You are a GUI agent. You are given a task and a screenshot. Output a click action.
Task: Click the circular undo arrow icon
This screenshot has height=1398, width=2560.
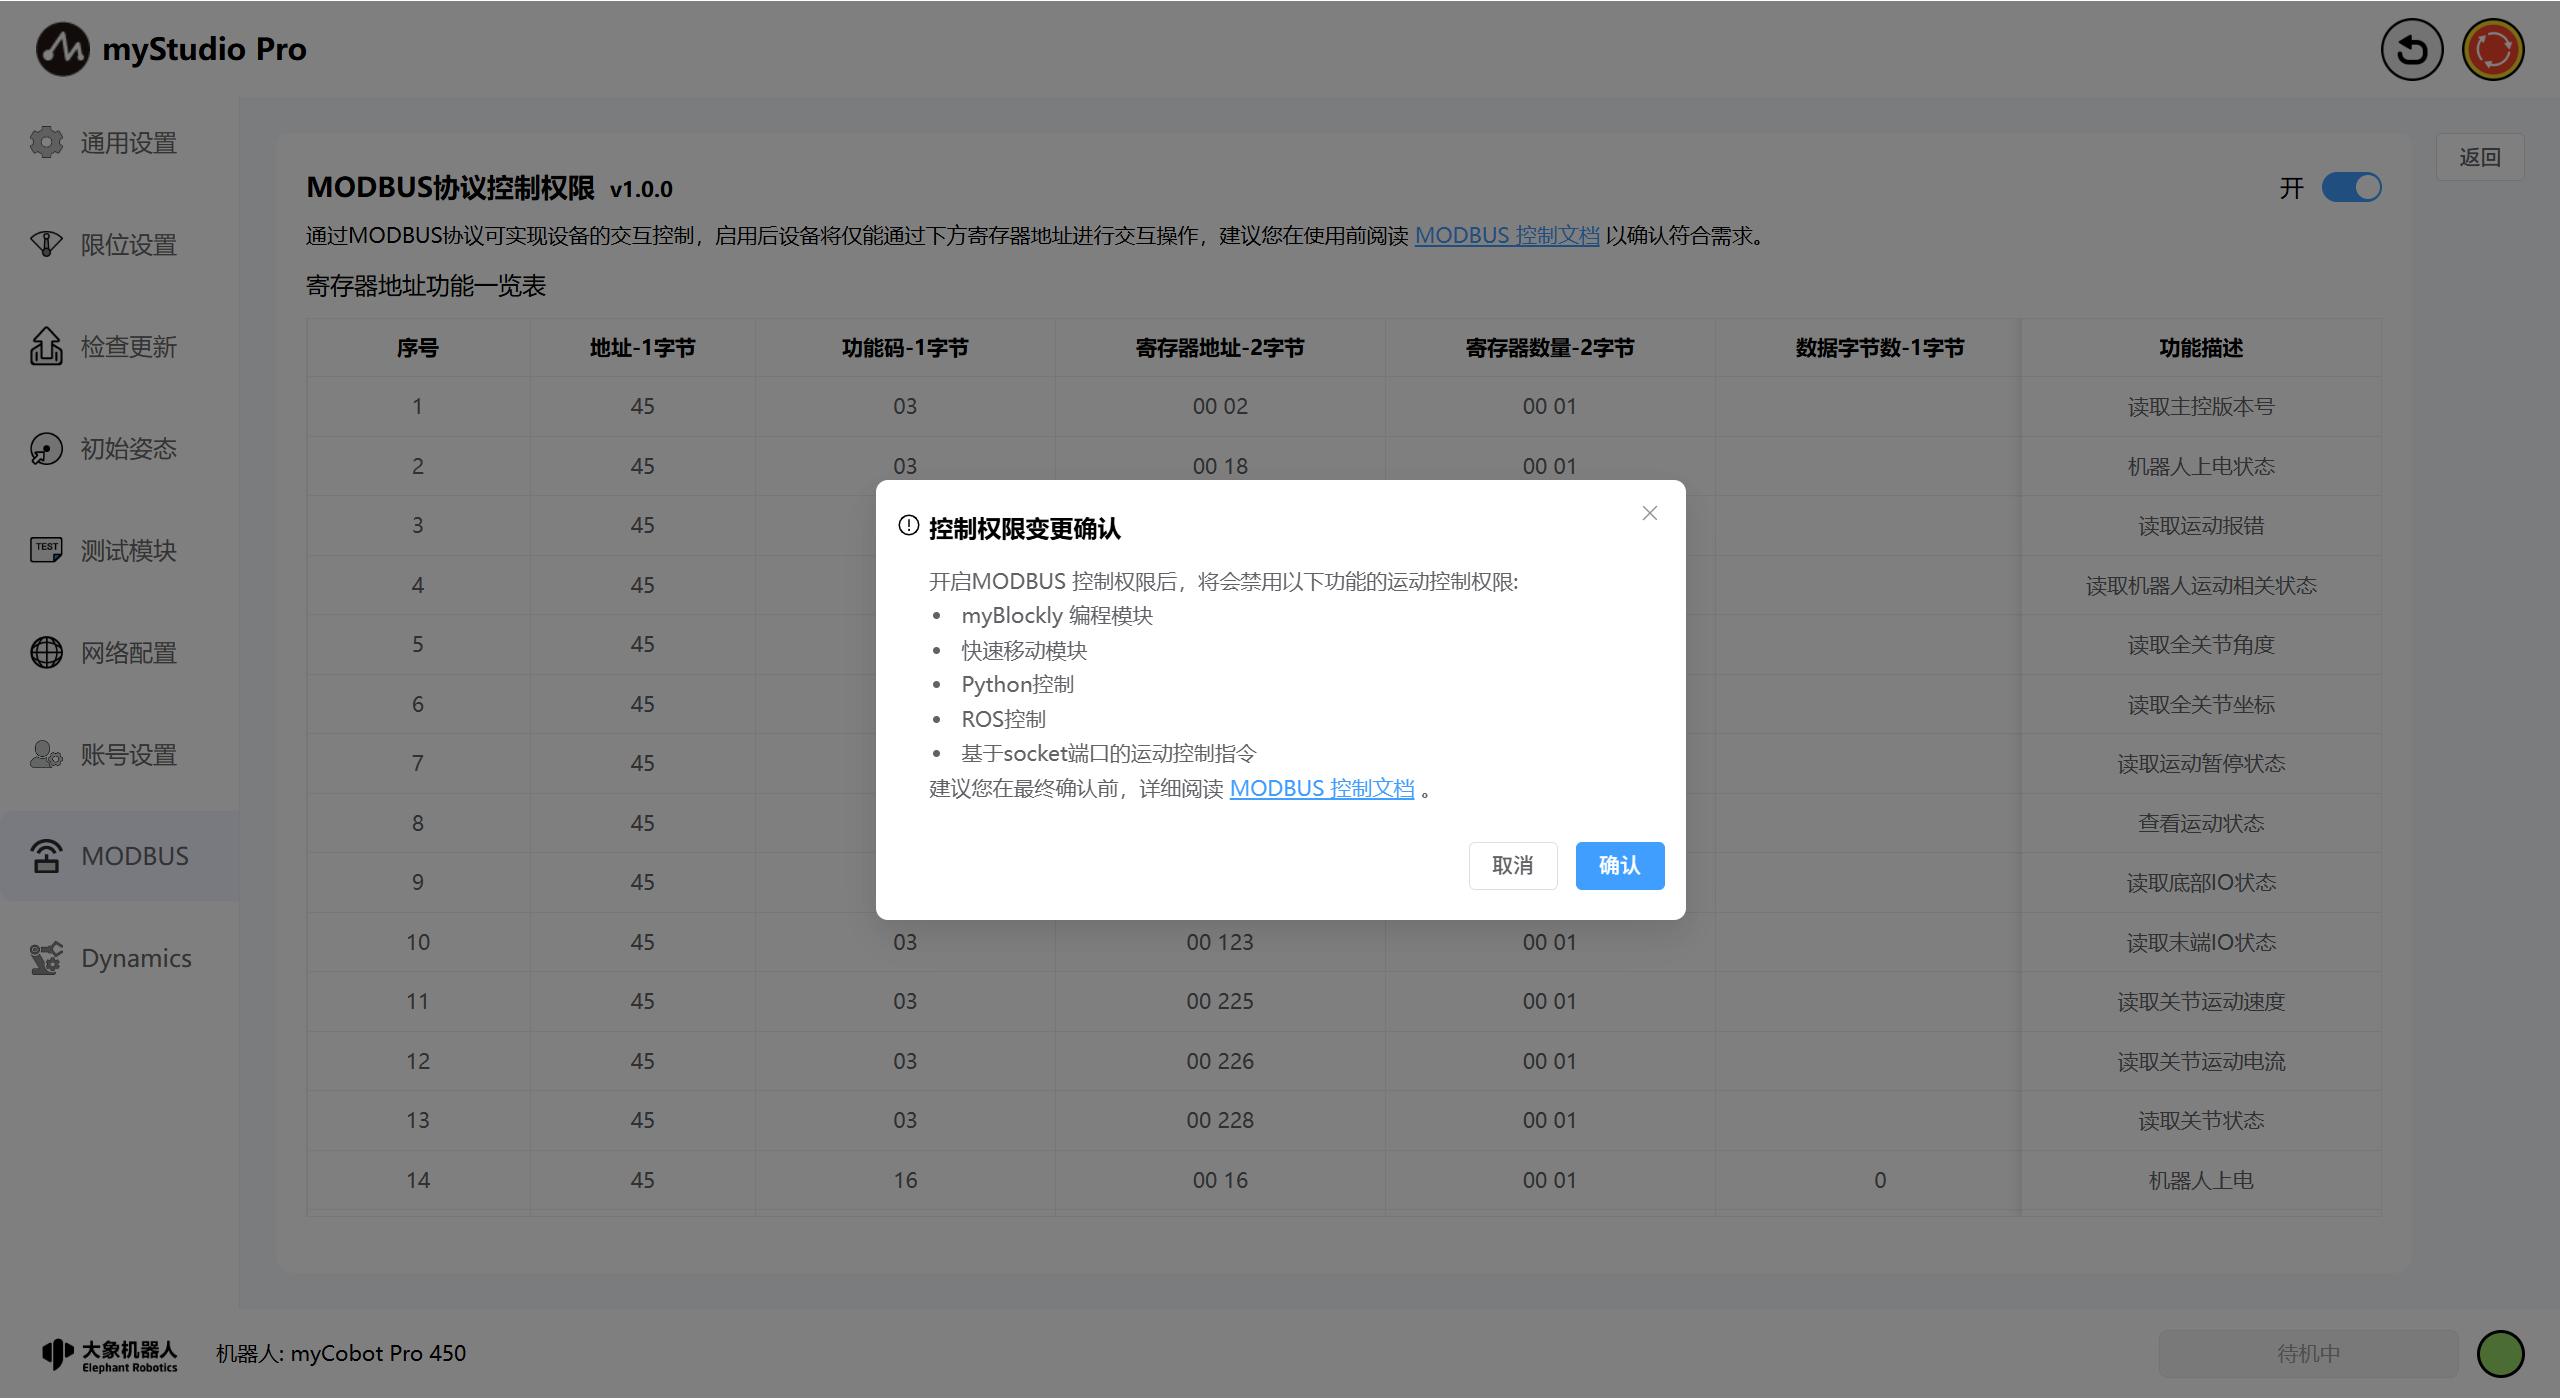click(2411, 49)
